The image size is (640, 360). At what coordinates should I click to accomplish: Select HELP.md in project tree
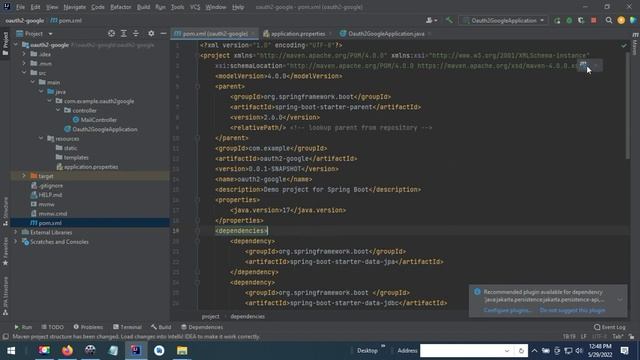(50, 195)
